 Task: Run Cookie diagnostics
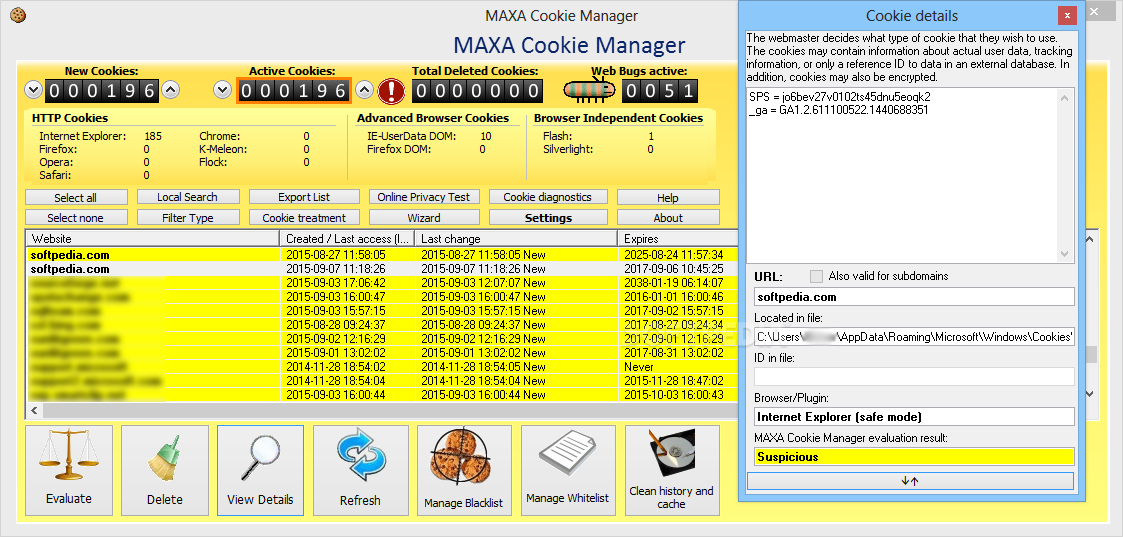pos(548,197)
